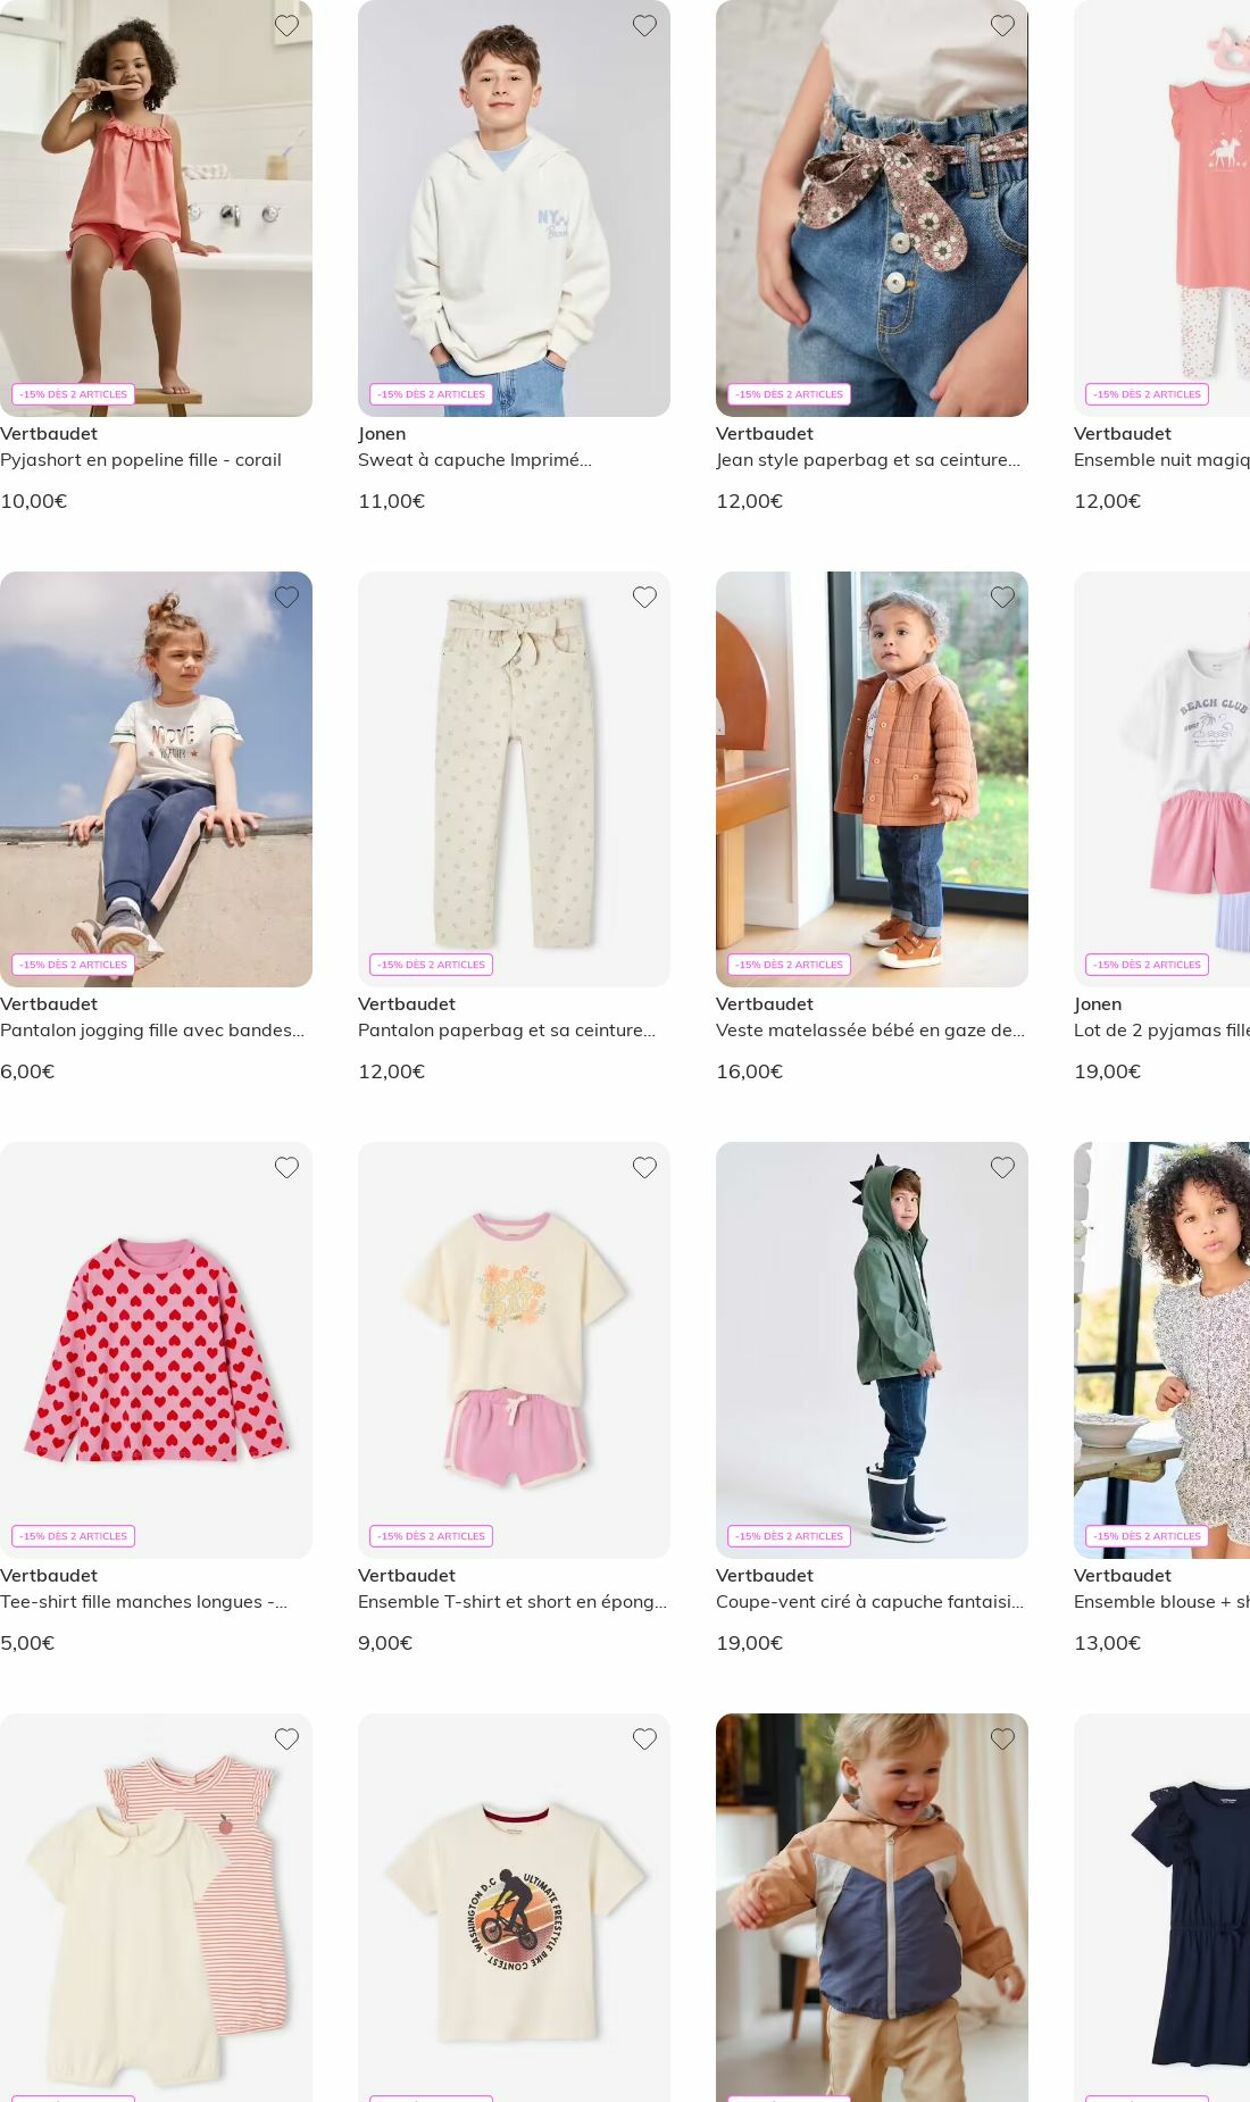Screen dimensions: 1250x2102
Task: View the Coupe-vent ciré à capuche product
Action: click(x=870, y=1601)
